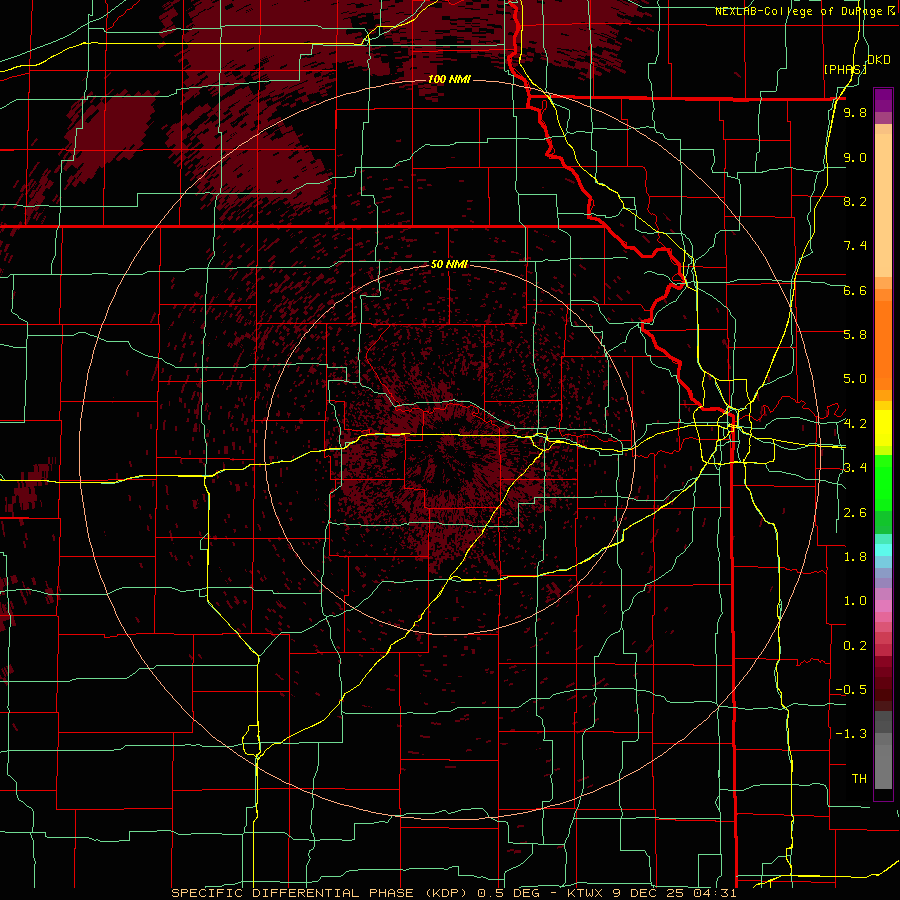Click the [PHAS] legend heading
Viewport: 900px width, 900px height.
(x=845, y=69)
